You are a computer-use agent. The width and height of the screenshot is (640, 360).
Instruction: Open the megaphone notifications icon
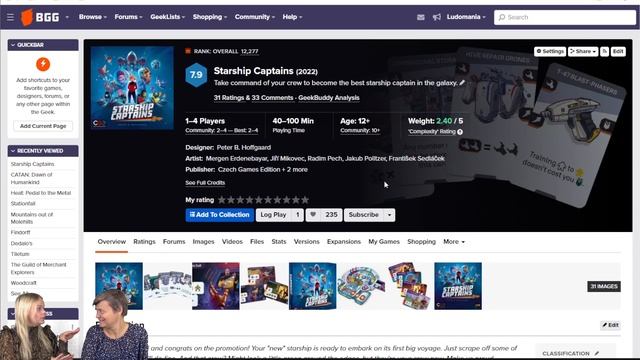(x=436, y=17)
